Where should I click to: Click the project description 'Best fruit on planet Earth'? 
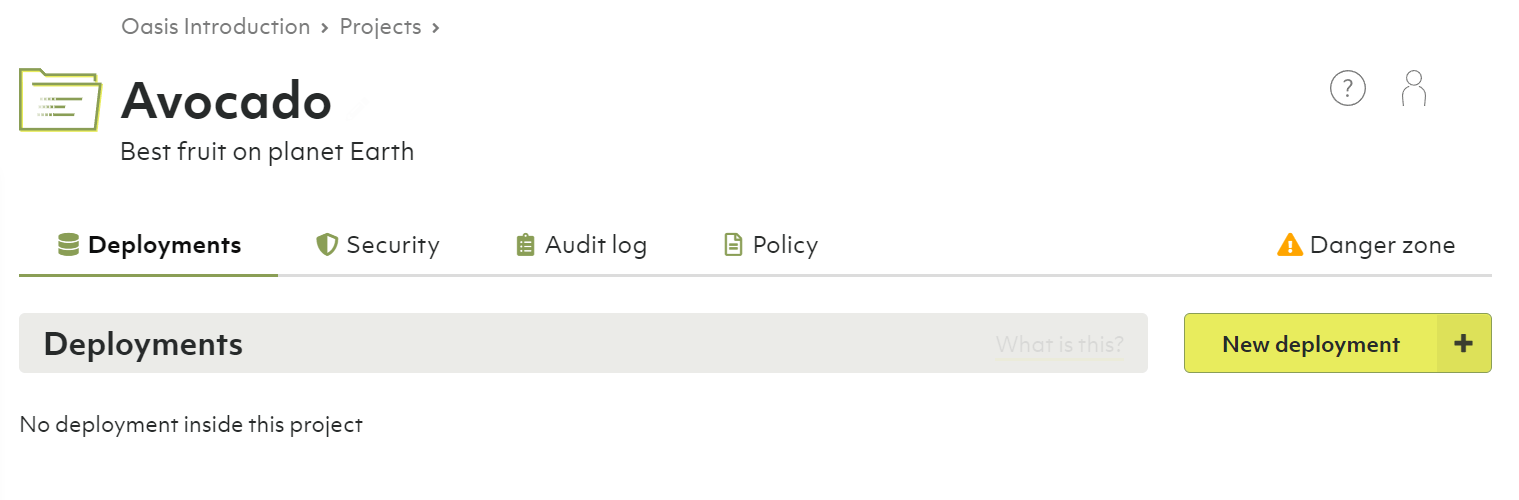click(267, 152)
